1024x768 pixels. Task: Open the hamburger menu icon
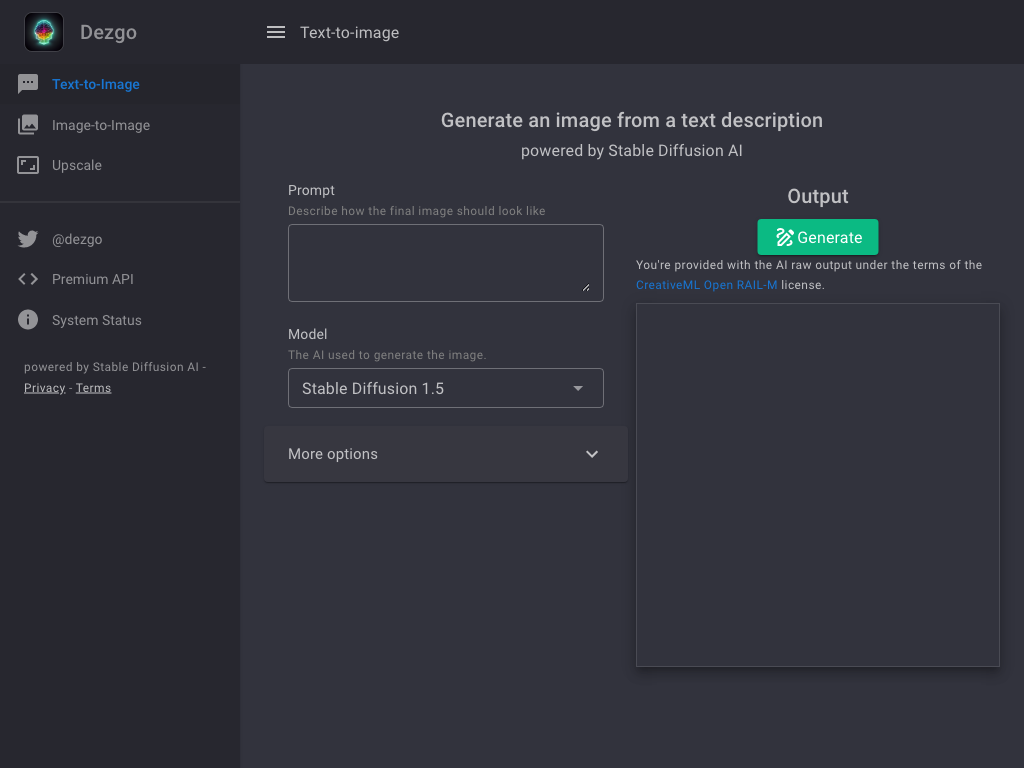(276, 32)
